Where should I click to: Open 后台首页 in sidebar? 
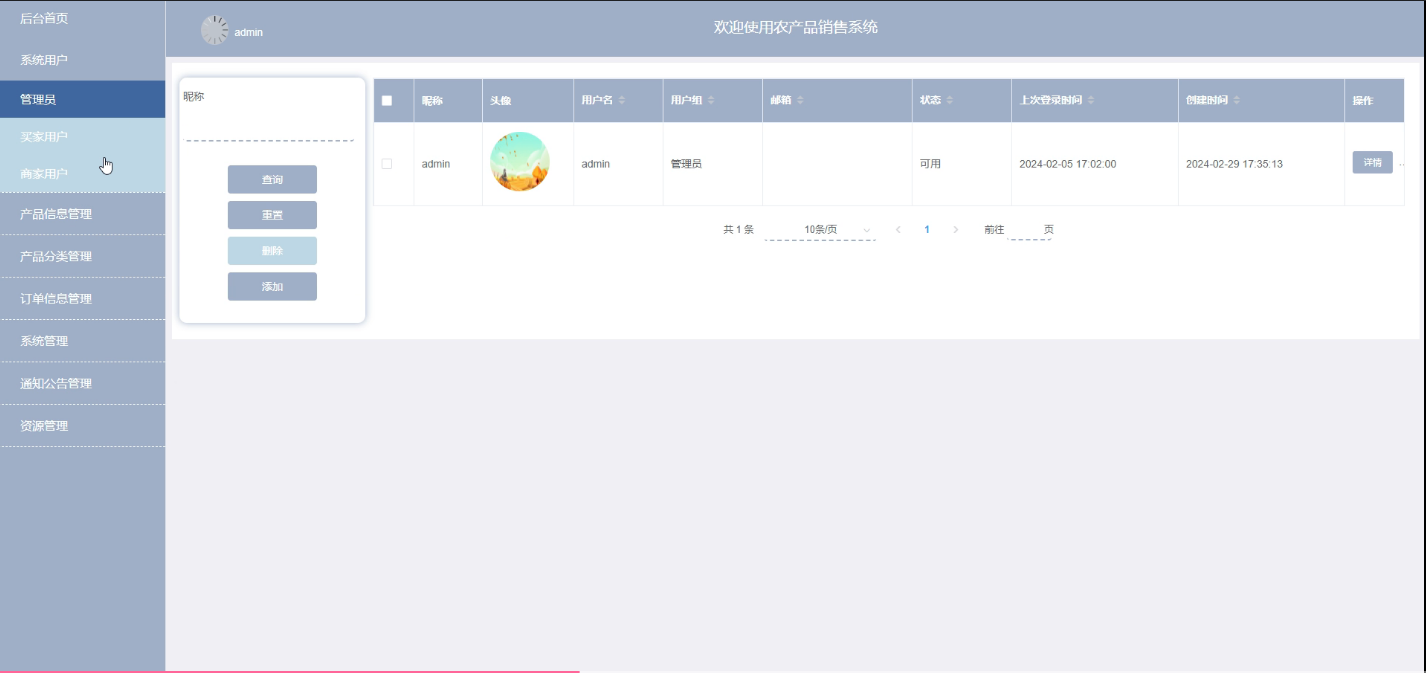tap(82, 18)
